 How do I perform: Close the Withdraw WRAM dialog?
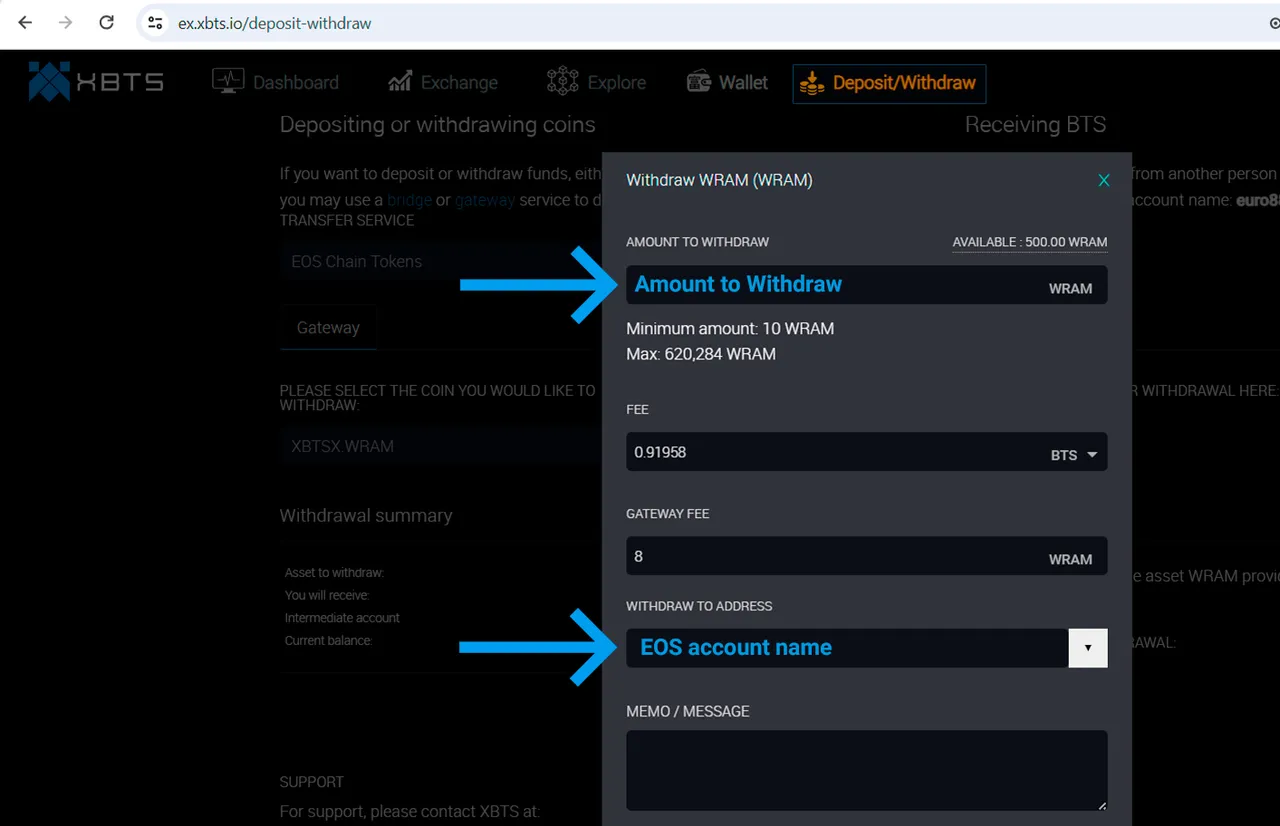[x=1104, y=180]
